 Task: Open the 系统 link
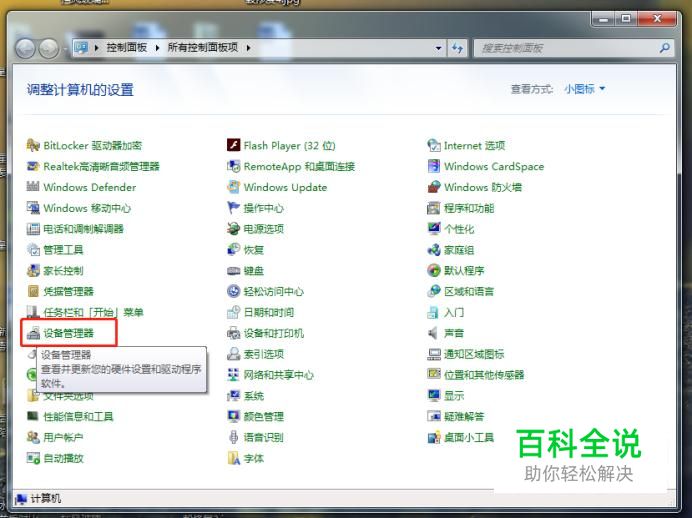click(x=254, y=396)
